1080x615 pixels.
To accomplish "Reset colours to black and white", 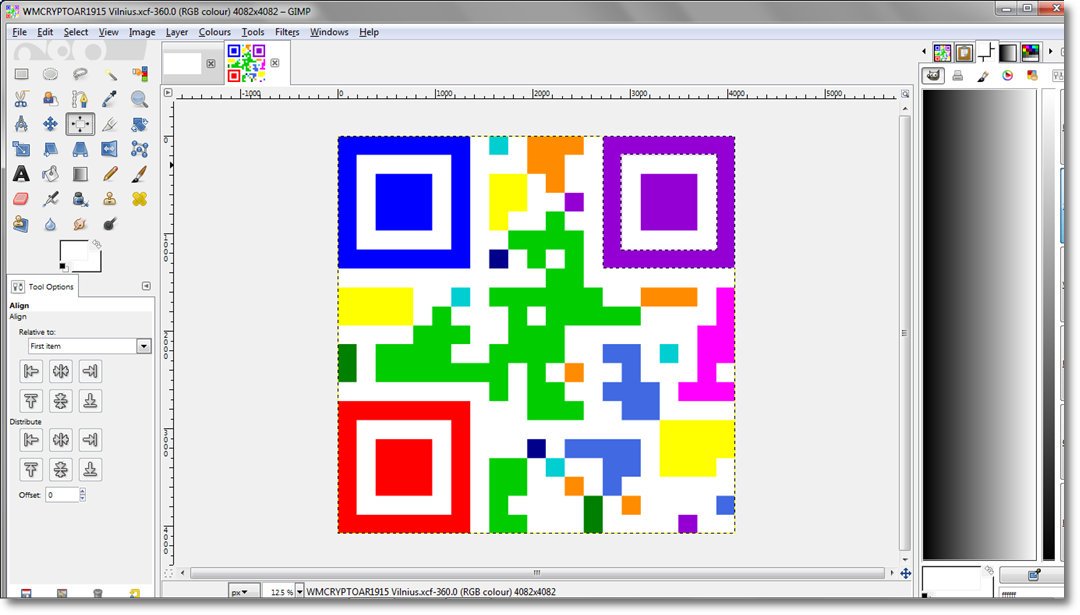I will coord(63,267).
